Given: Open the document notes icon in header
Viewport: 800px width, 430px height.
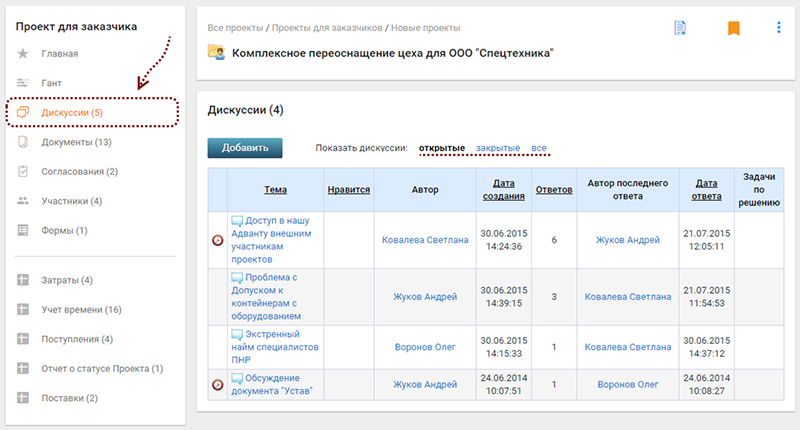Looking at the screenshot, I should pyautogui.click(x=680, y=28).
